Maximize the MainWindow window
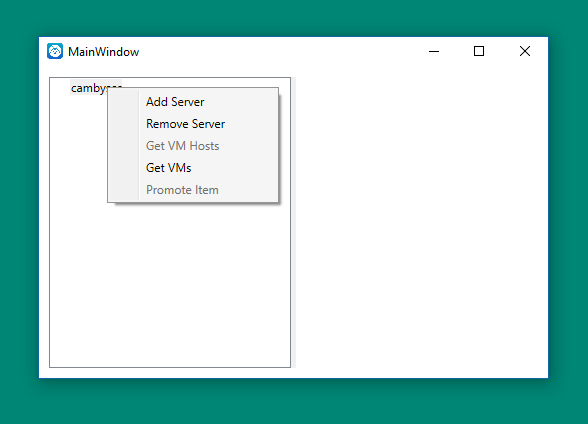The height and width of the screenshot is (424, 588). (x=479, y=51)
